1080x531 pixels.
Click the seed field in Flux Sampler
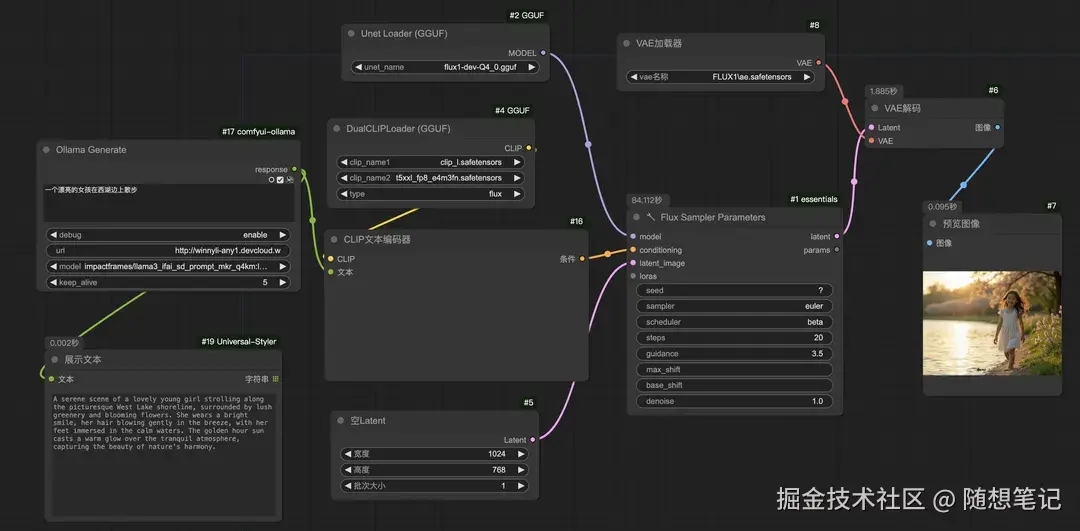[x=734, y=291]
